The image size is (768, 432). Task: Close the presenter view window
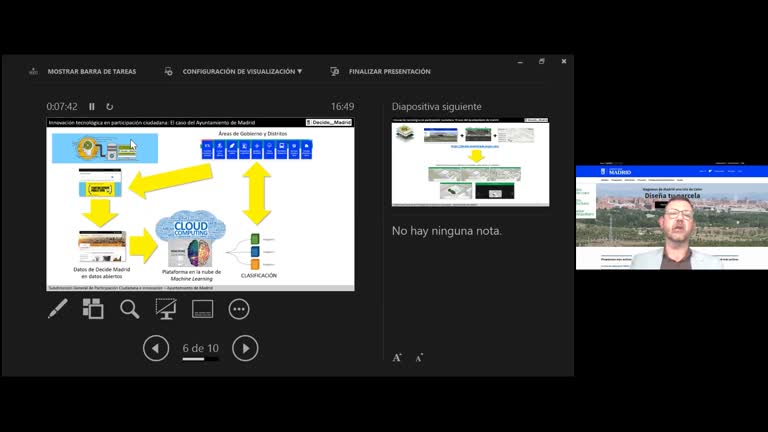(564, 61)
